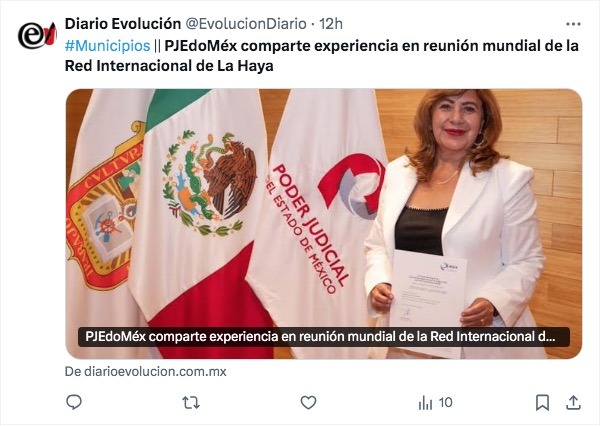Open the Diario Evolución display name
Image resolution: width=601 pixels, height=426 pixels.
[123, 24]
